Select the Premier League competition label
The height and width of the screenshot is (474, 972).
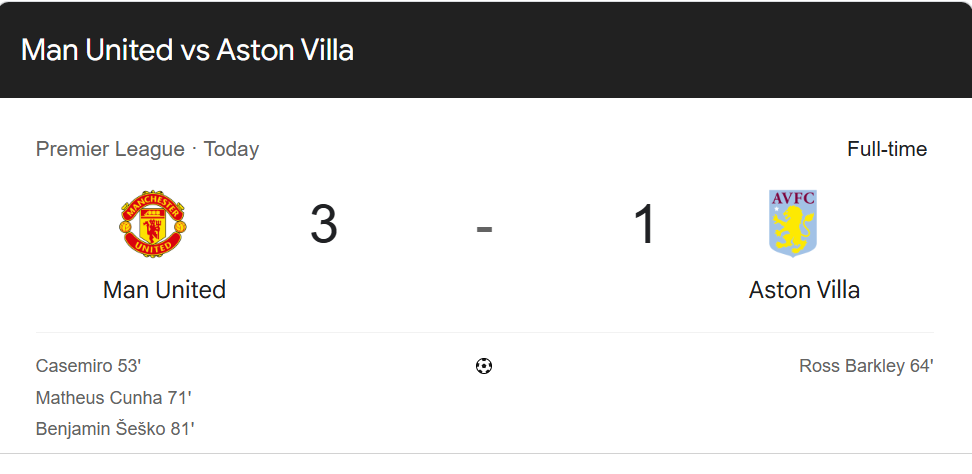pos(110,149)
